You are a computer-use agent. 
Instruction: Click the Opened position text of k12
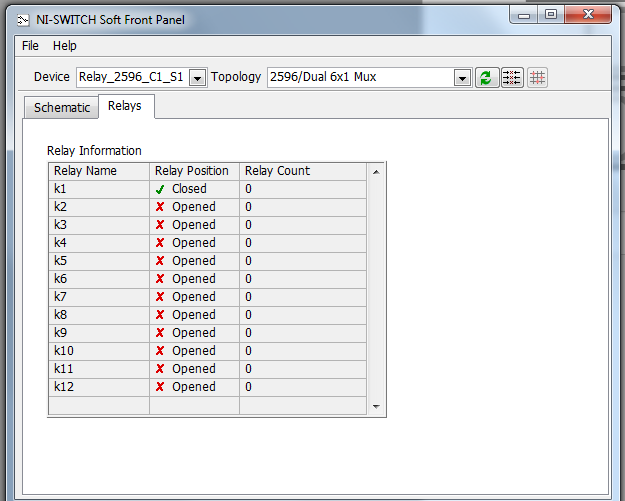click(x=194, y=387)
